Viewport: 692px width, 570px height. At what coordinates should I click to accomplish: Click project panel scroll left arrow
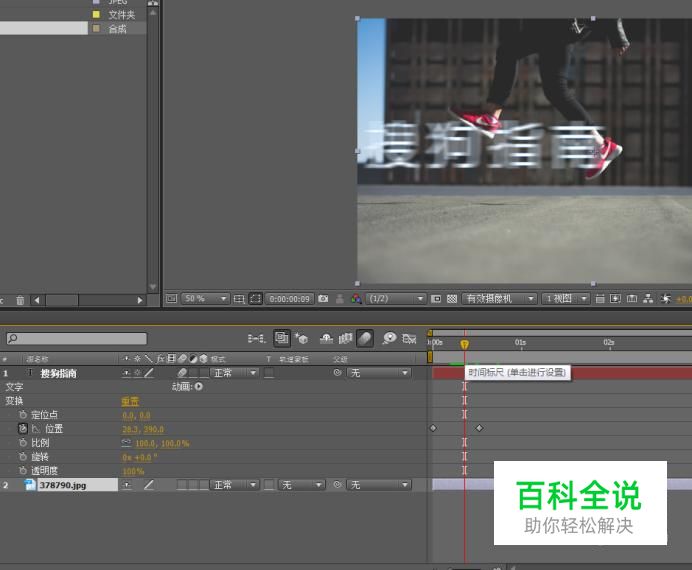[37, 300]
